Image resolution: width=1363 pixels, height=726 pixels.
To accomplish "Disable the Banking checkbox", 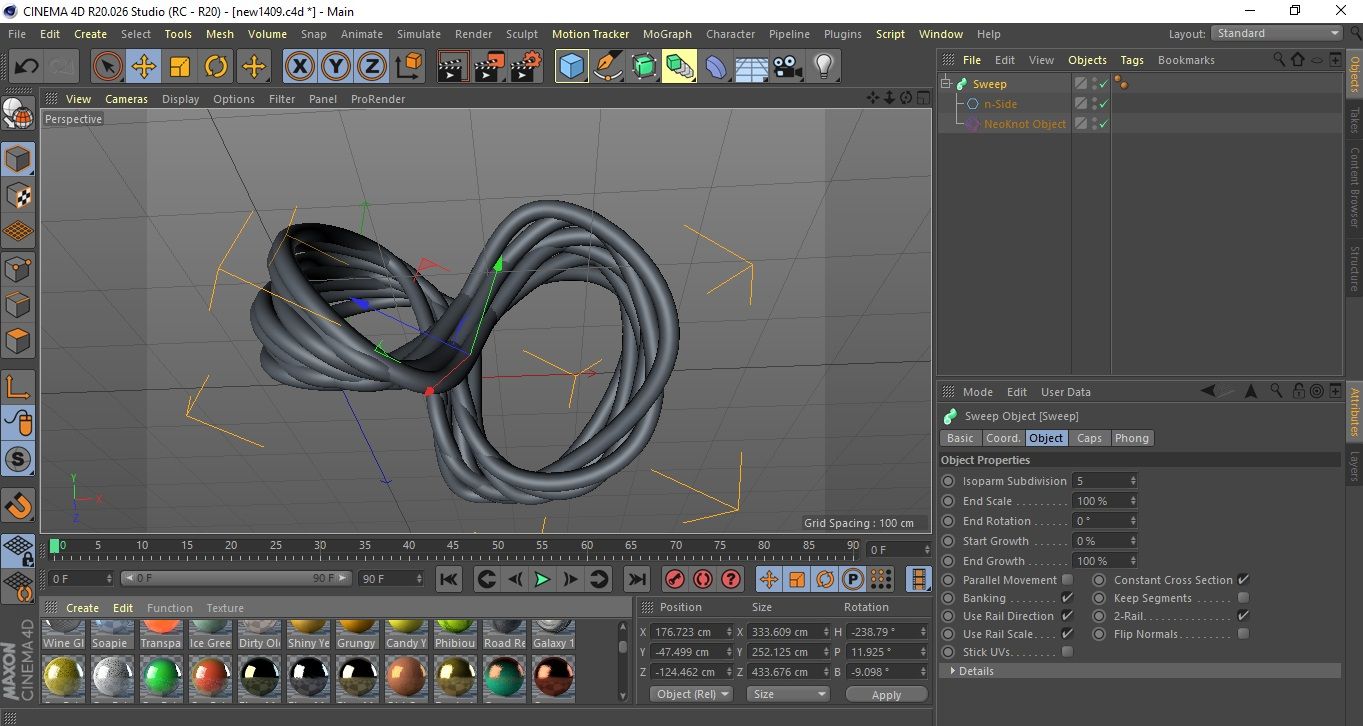I will tap(1067, 598).
